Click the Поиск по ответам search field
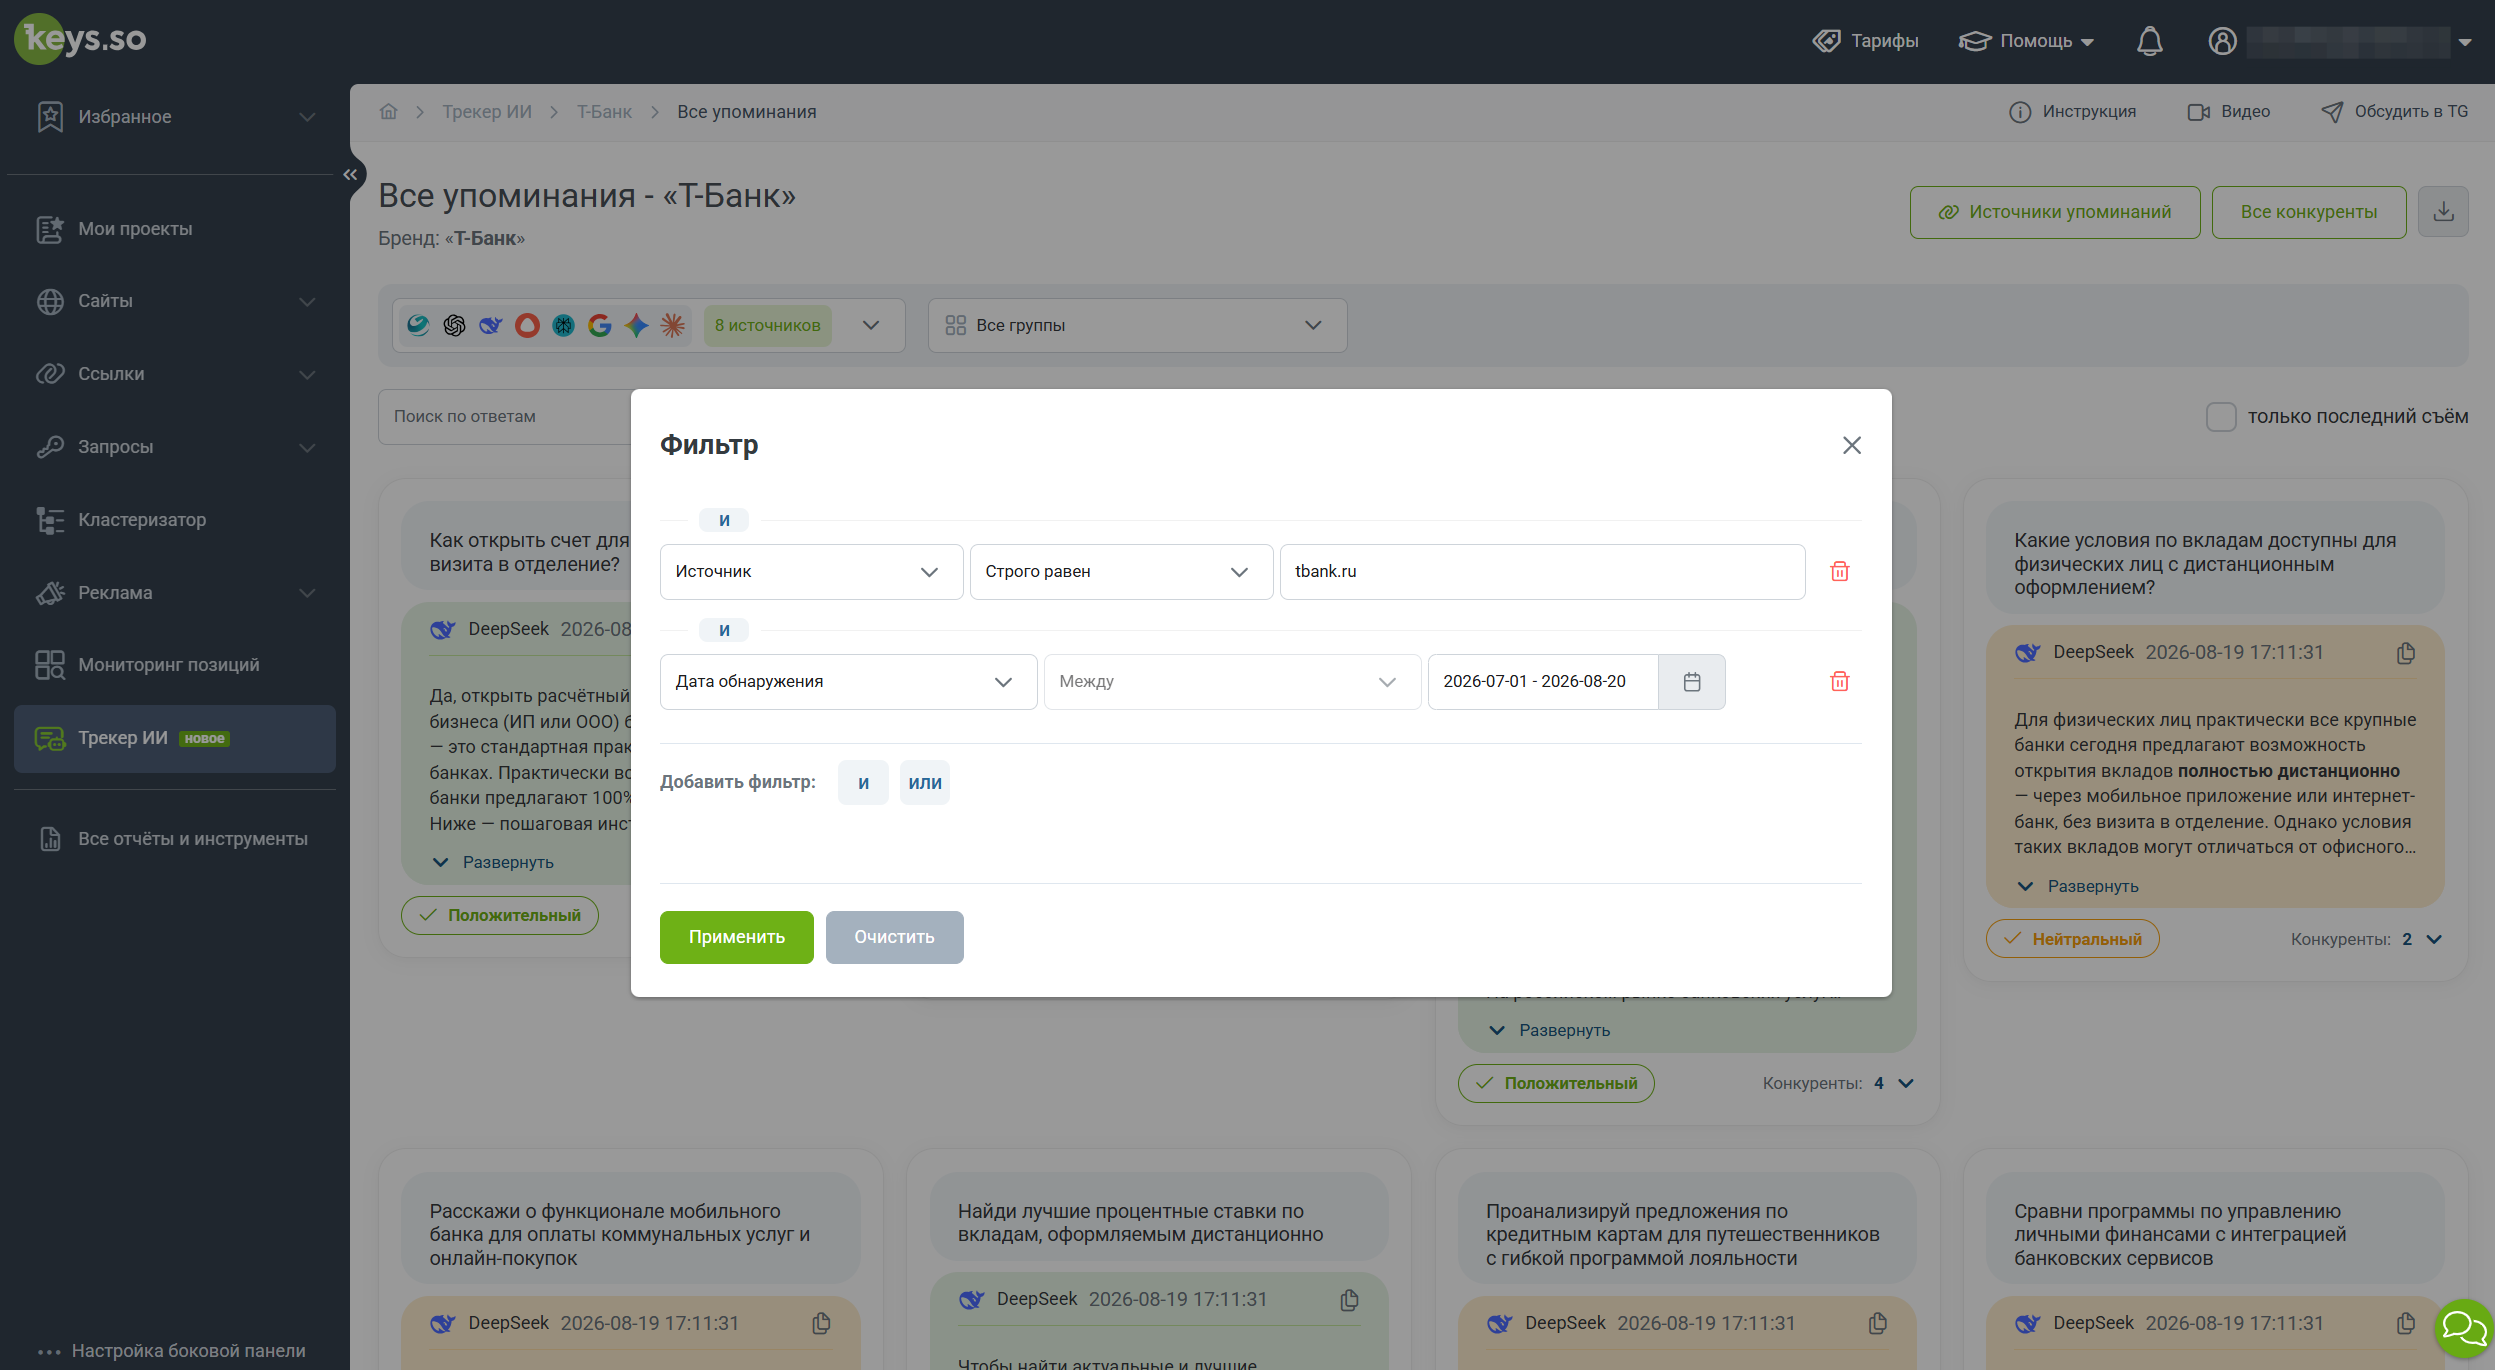Screen dimensions: 2495x1370 coord(505,417)
